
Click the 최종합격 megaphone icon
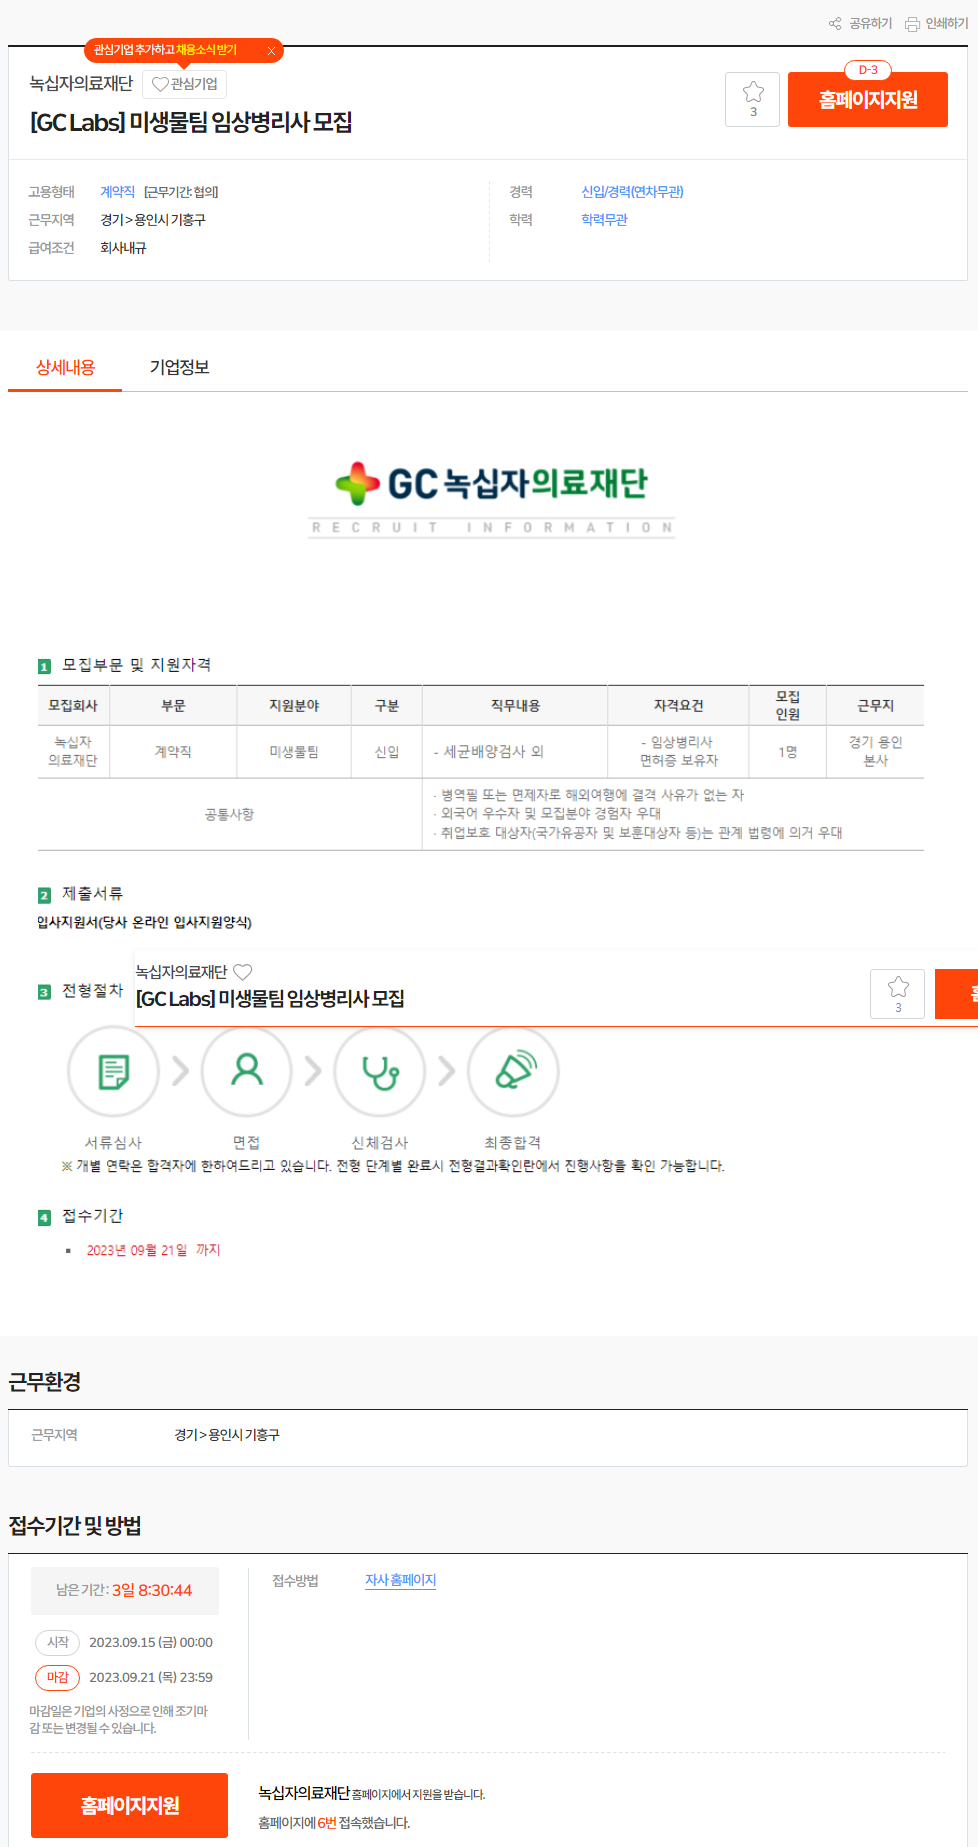pos(513,1071)
